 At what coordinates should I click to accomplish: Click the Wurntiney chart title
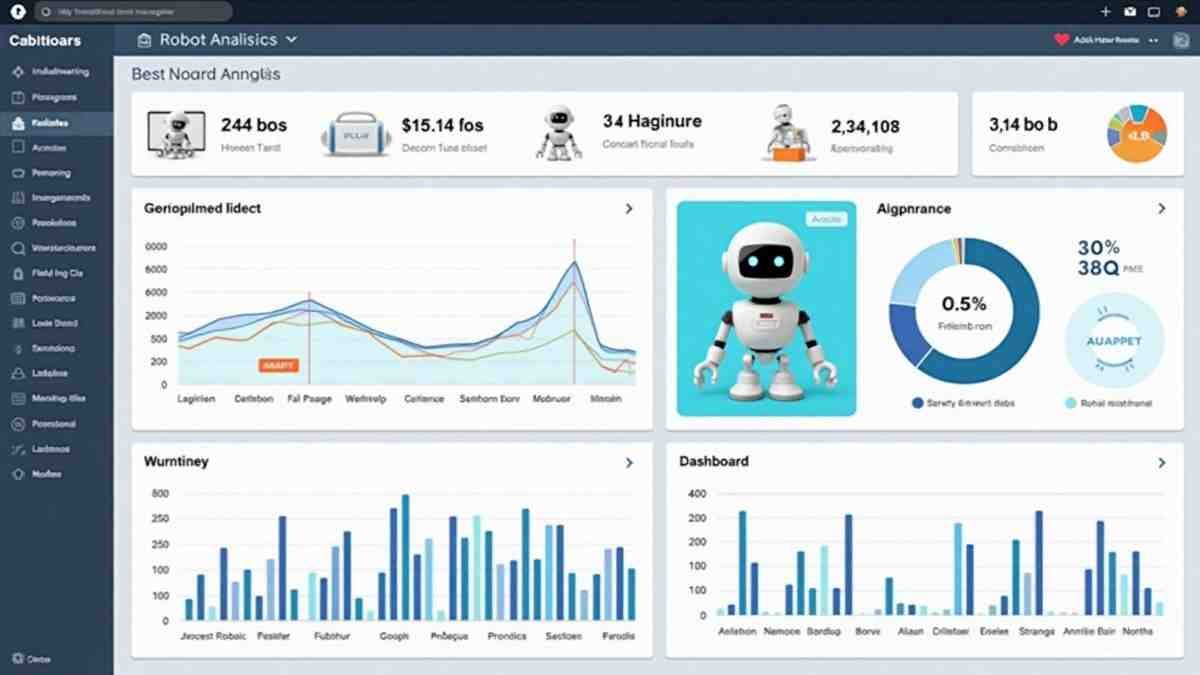176,462
